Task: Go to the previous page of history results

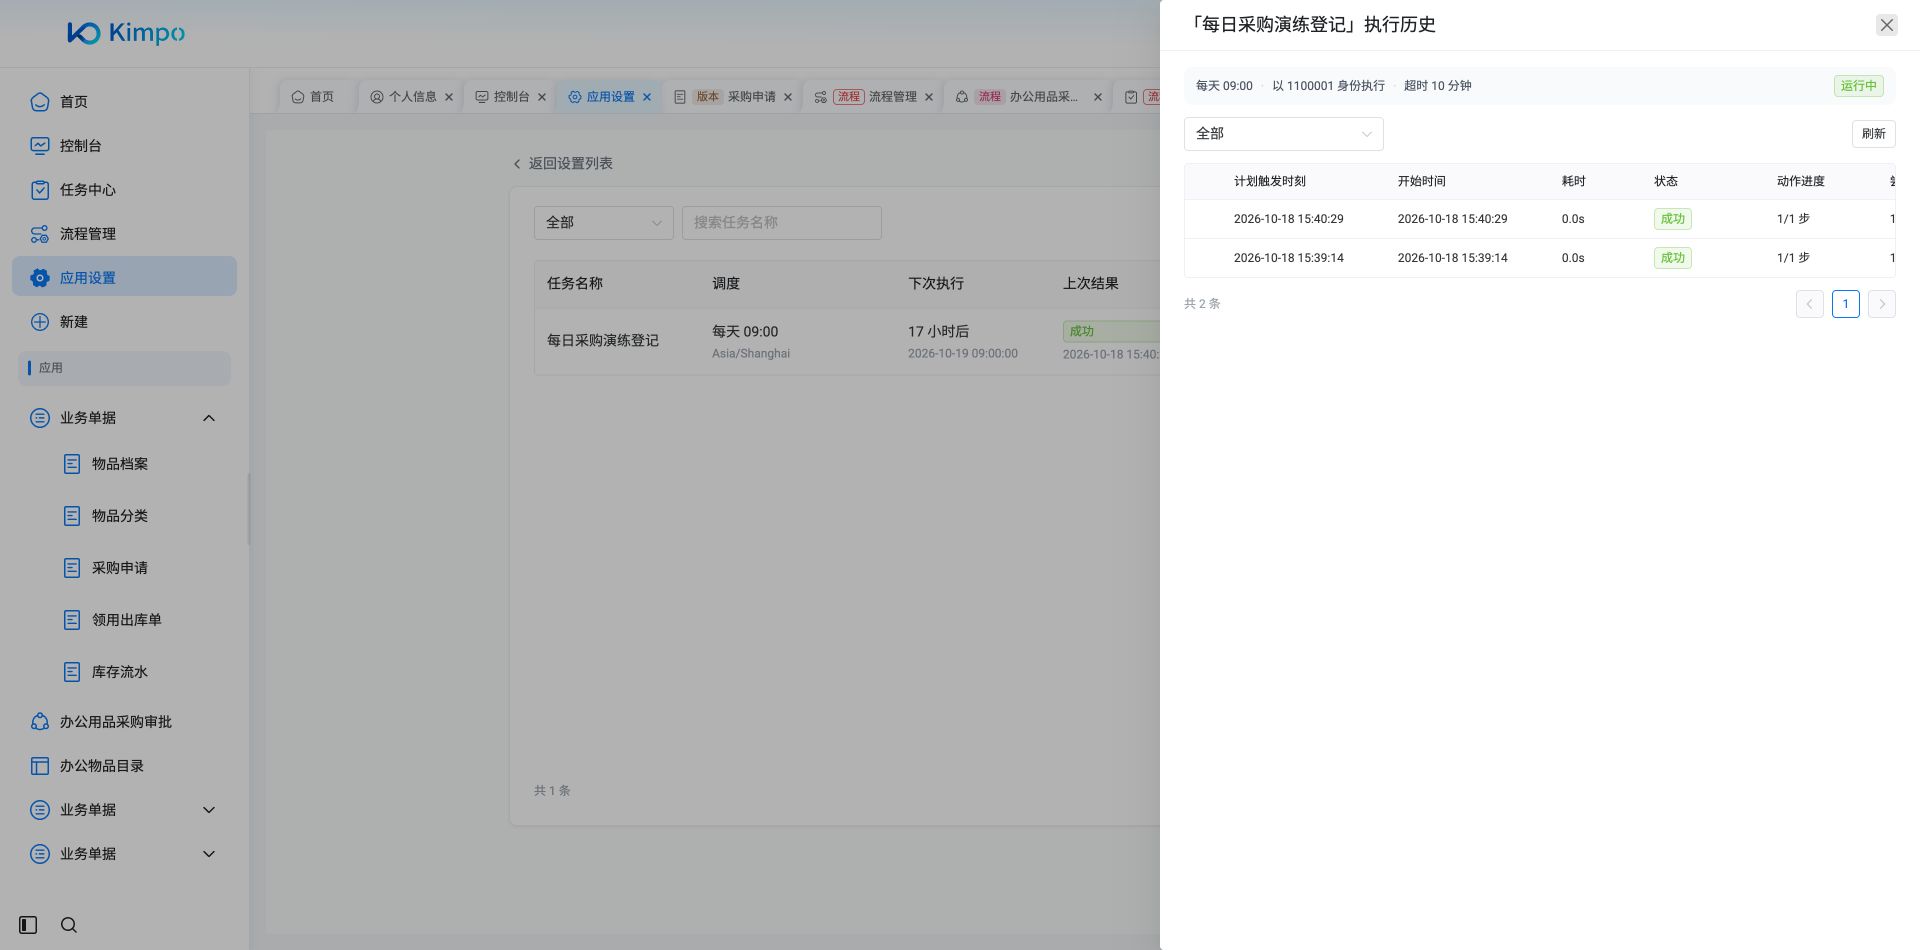Action: [x=1809, y=304]
